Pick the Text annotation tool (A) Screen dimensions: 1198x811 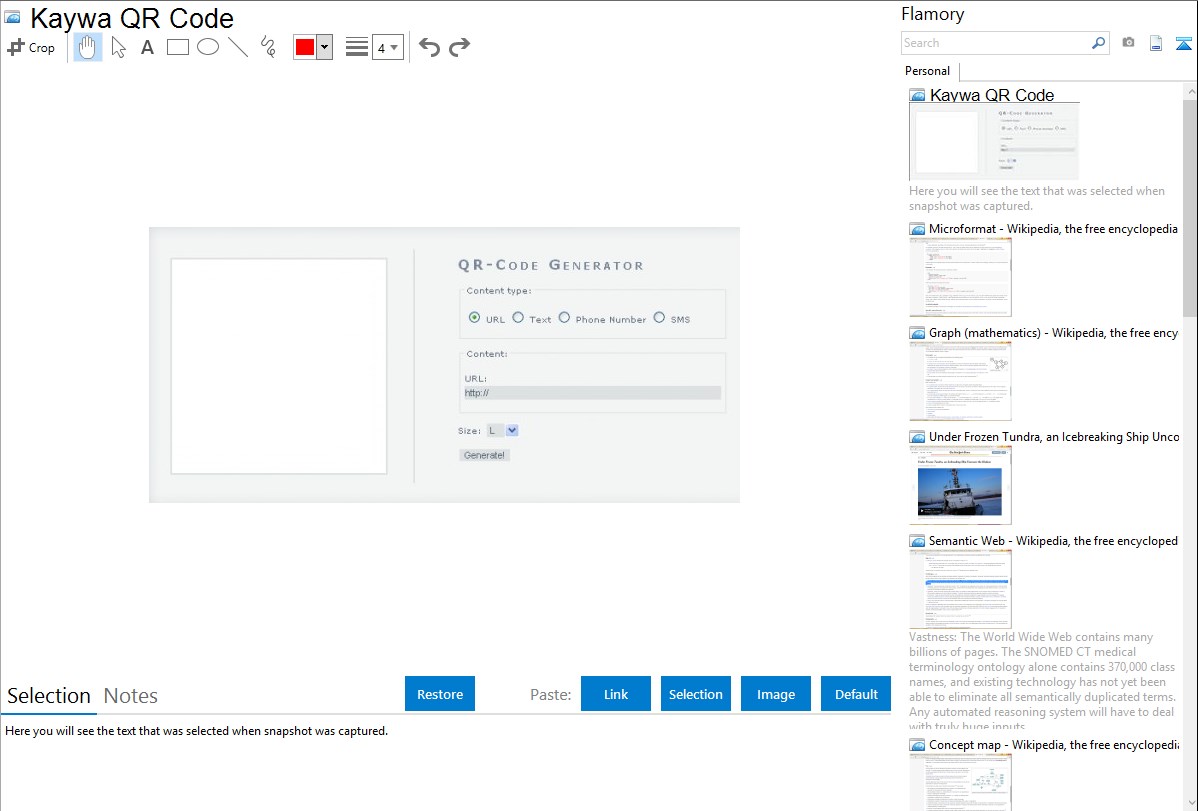[x=147, y=47]
